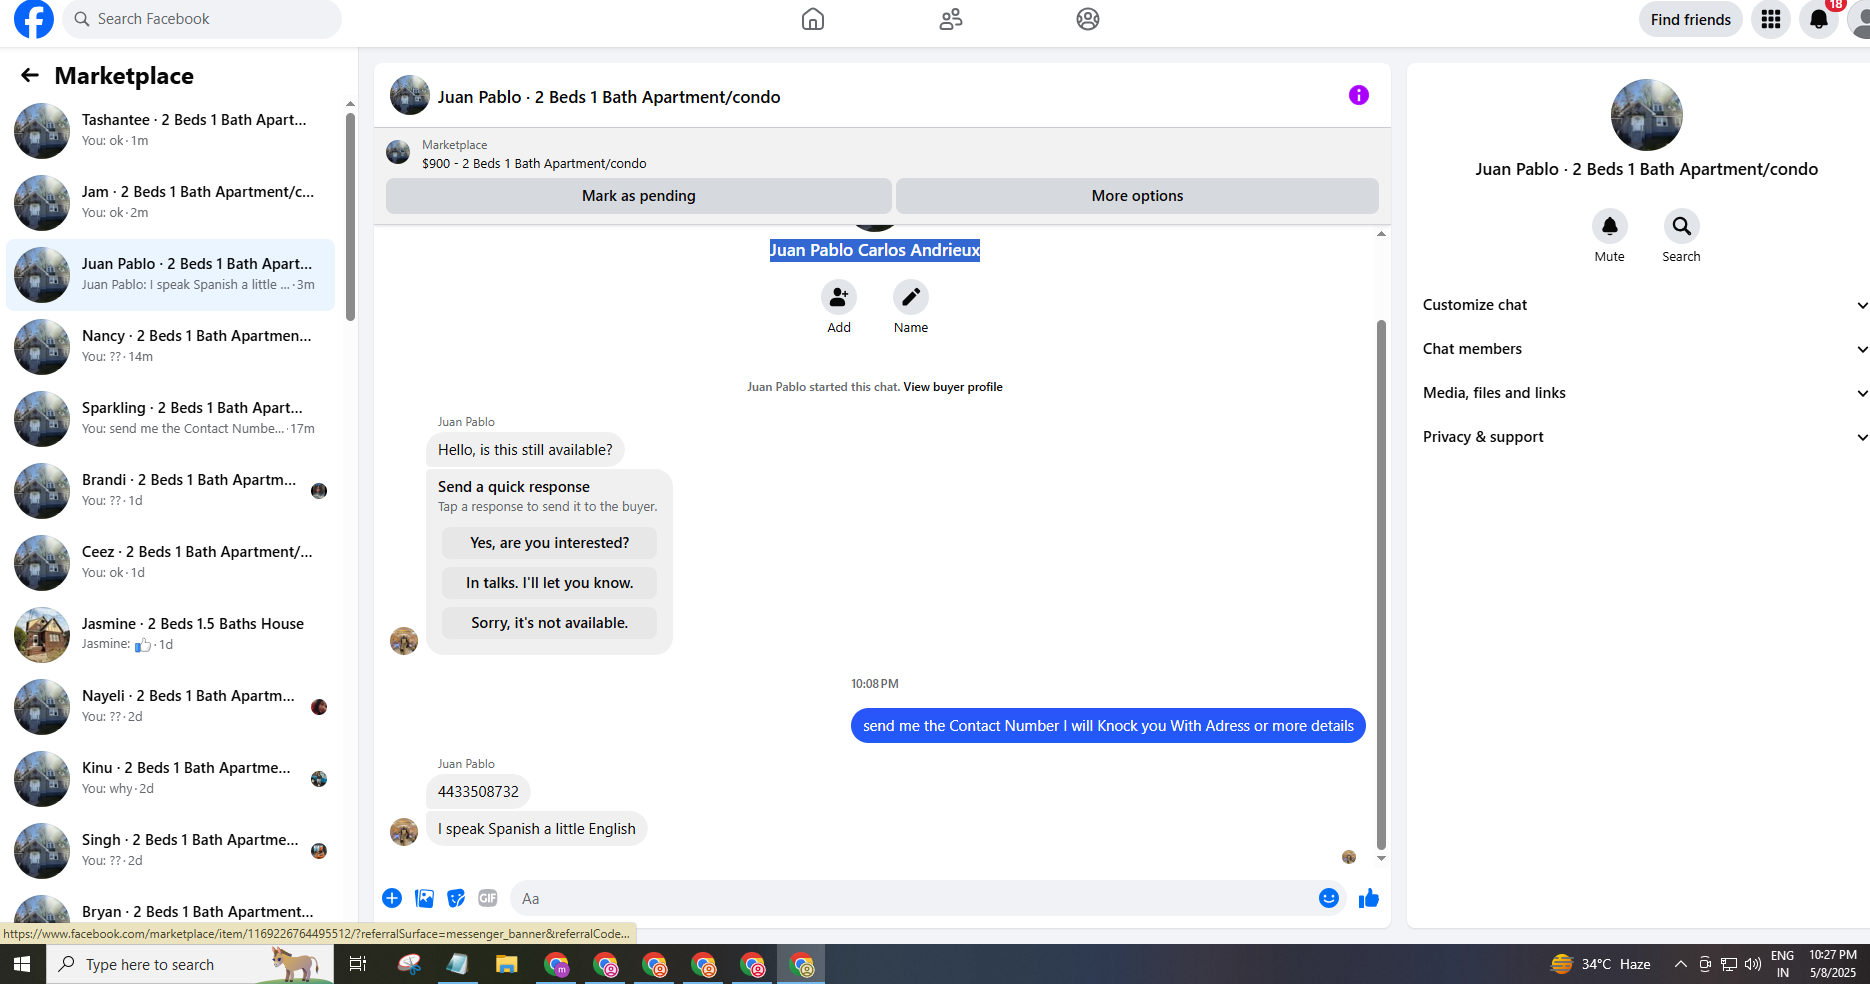Viewport: 1870px width, 984px height.
Task: Open the Facebook home logo
Action: [x=34, y=19]
